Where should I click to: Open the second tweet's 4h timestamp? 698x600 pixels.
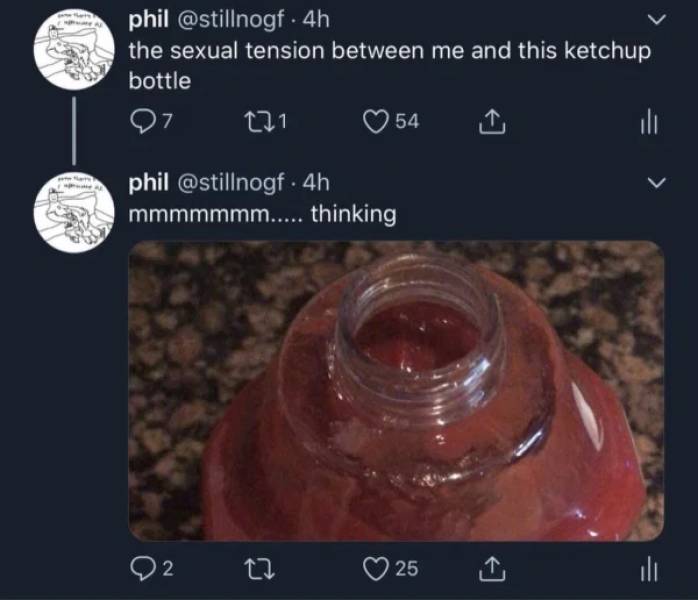(x=314, y=183)
